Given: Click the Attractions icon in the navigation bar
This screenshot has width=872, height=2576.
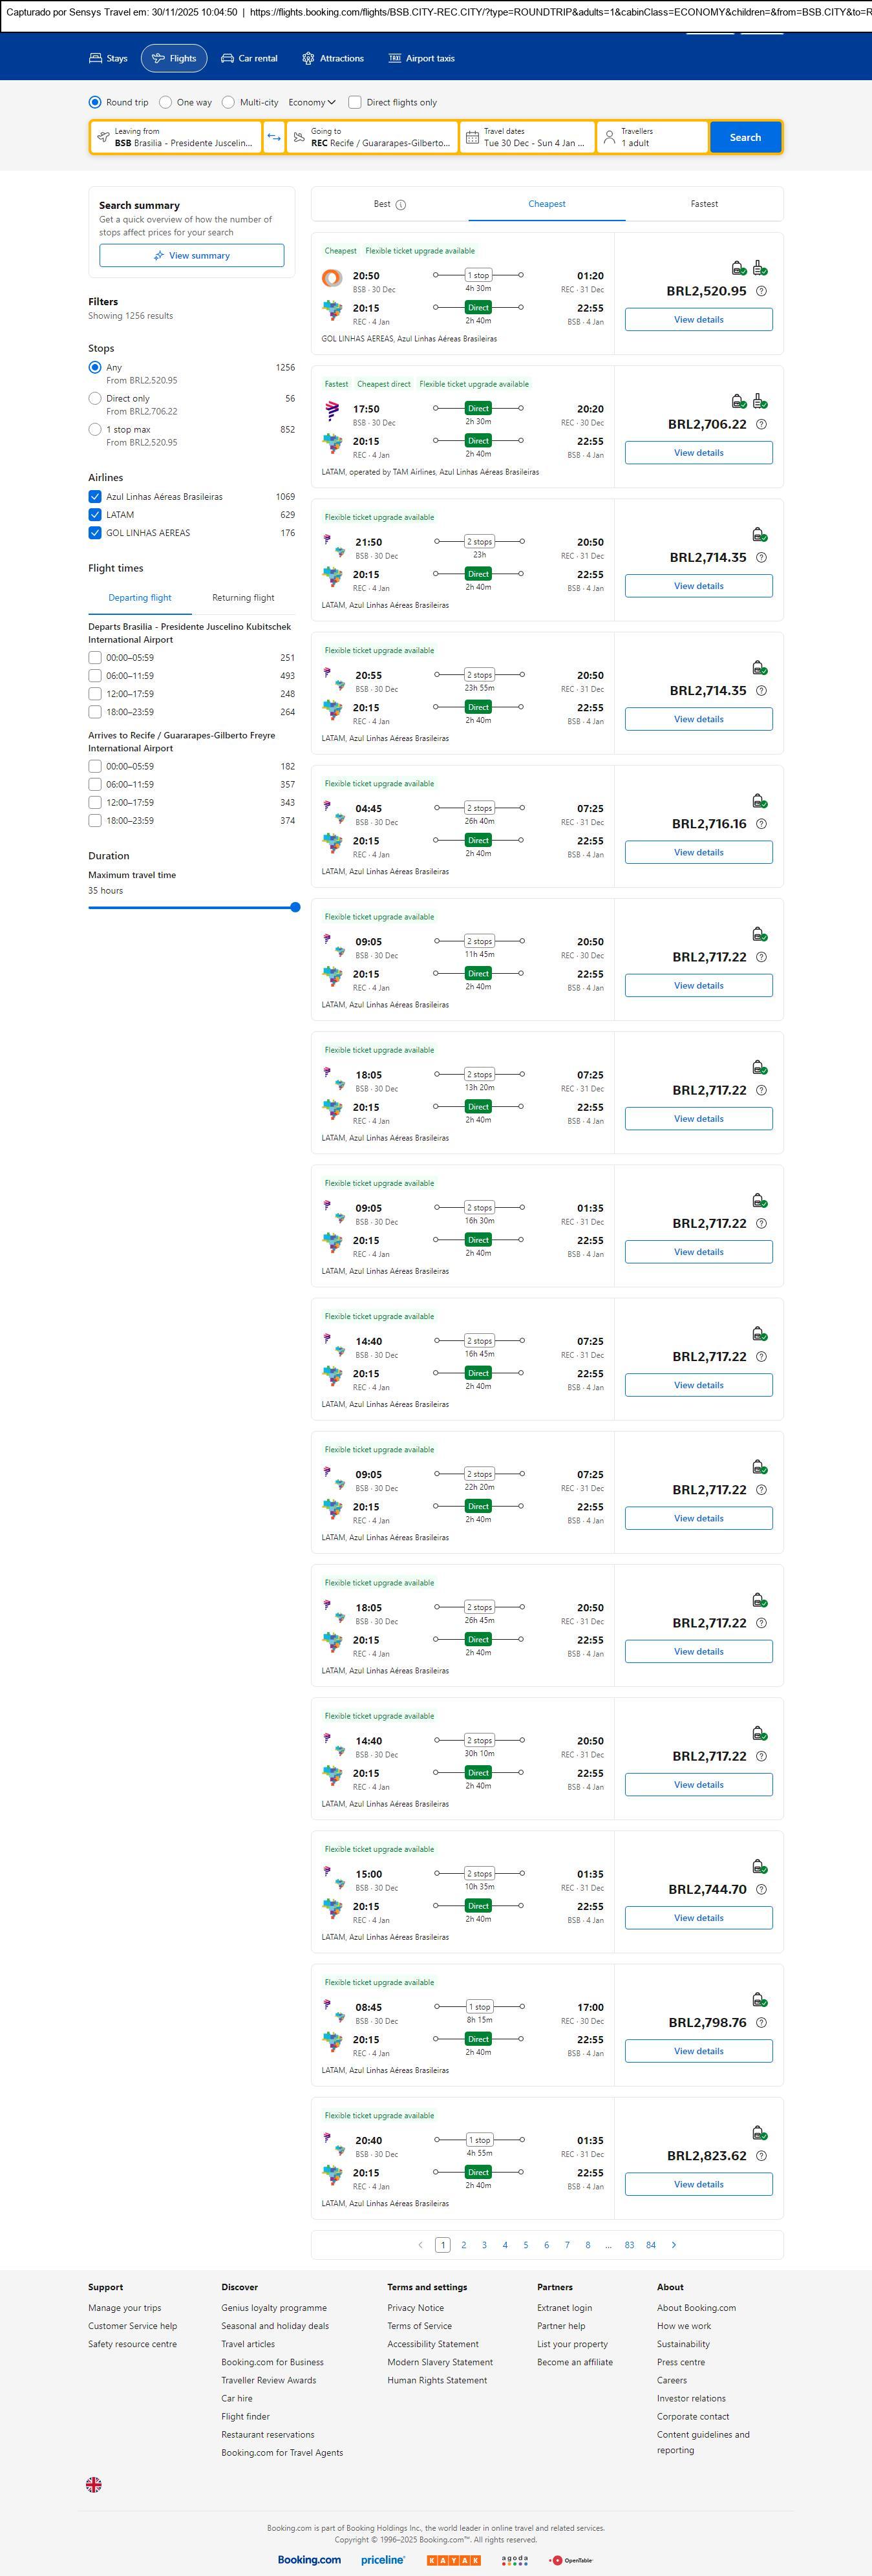Looking at the screenshot, I should coord(308,59).
